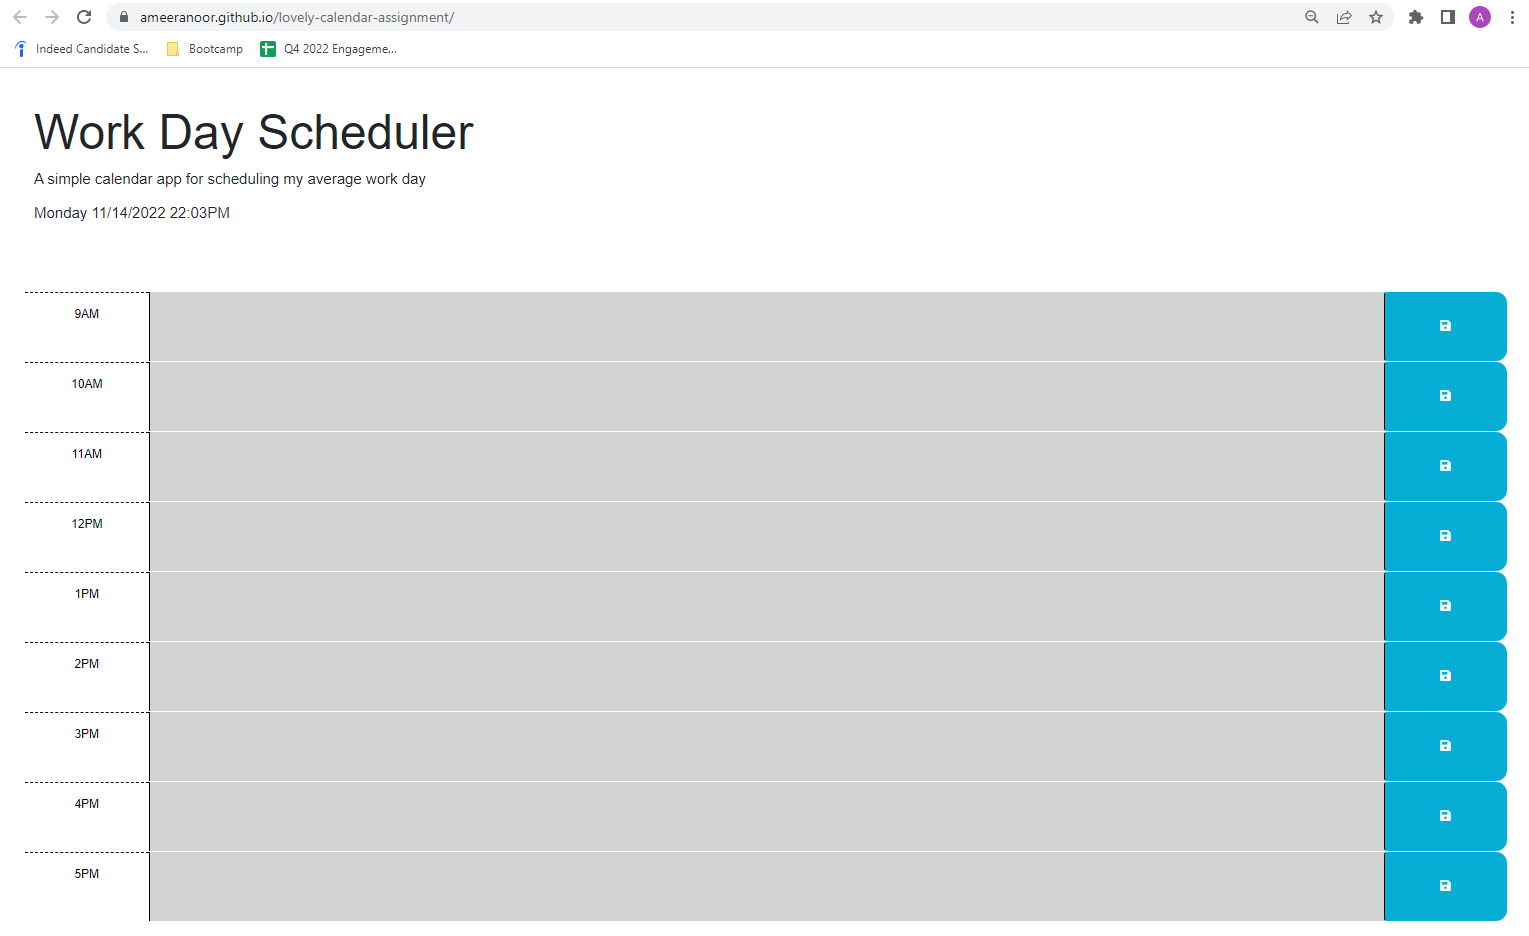Open the Indeed Candidate S... bookmark
The image size is (1529, 936).
click(80, 48)
